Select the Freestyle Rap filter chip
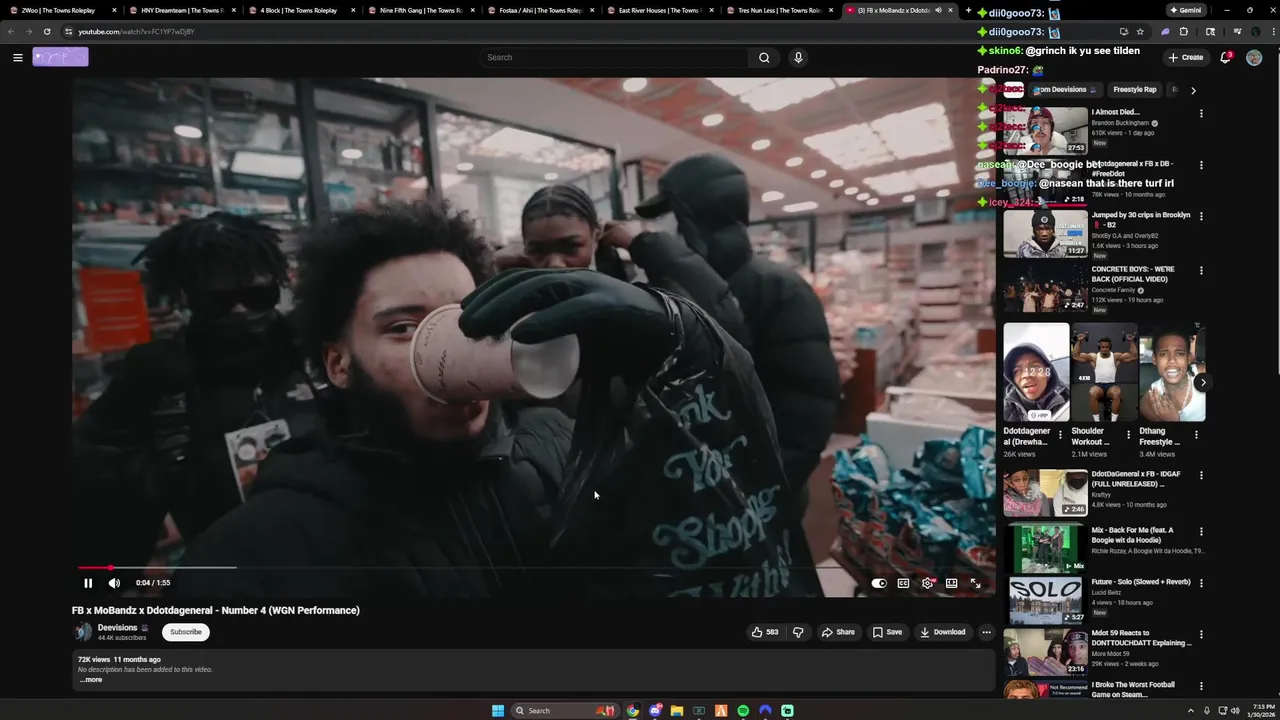This screenshot has width=1280, height=720. 1135,89
